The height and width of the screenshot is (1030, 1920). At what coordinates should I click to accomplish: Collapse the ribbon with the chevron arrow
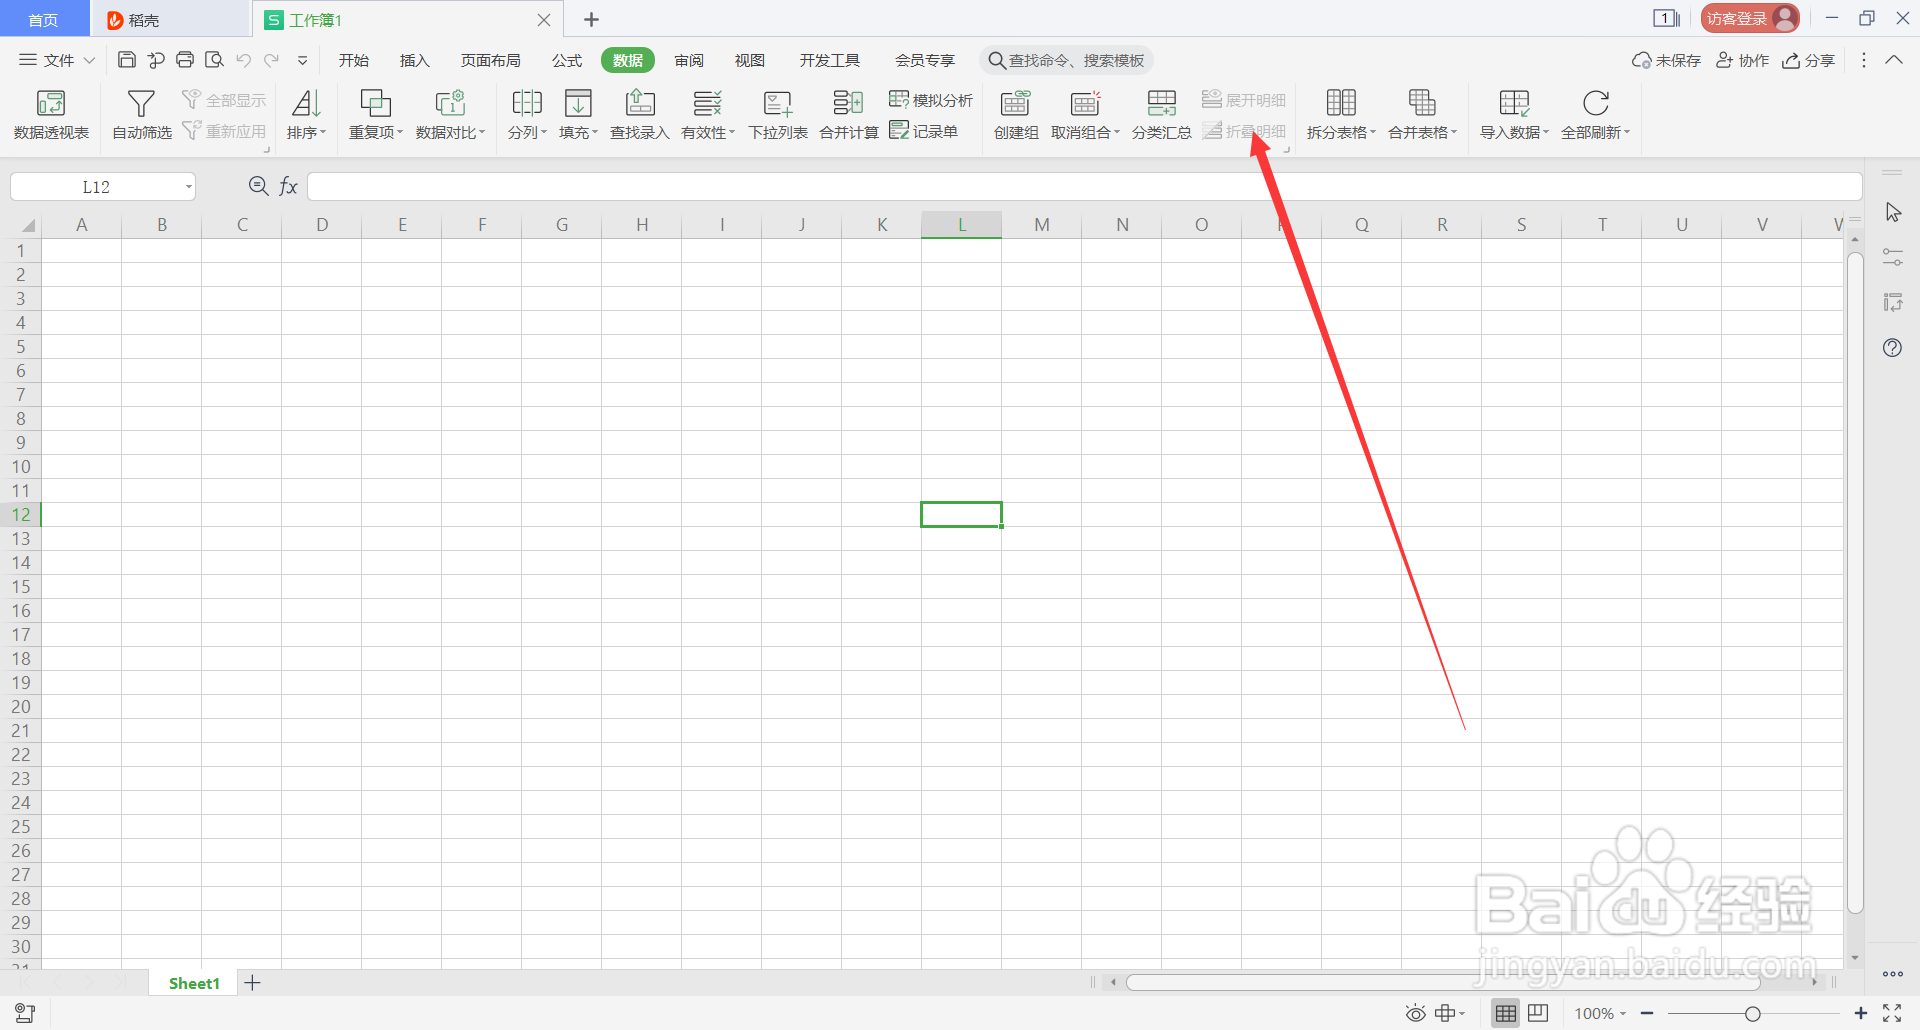1894,60
